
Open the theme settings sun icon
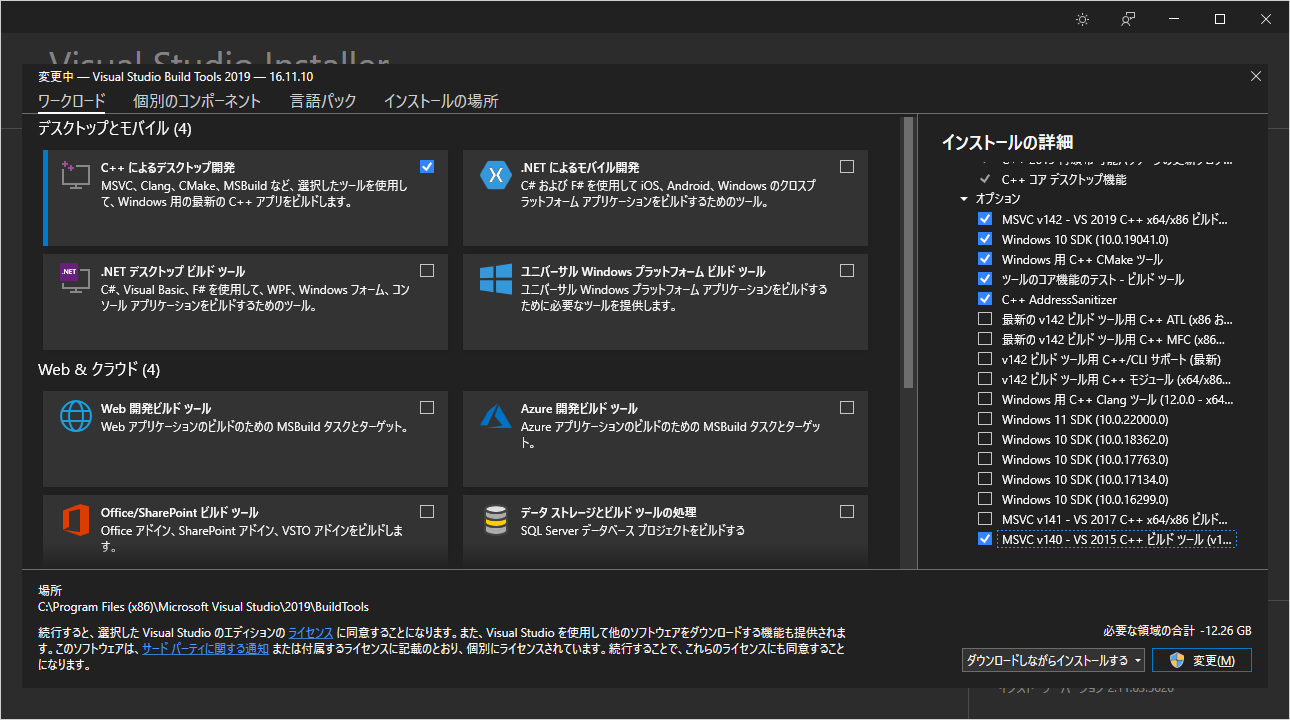tap(1082, 18)
